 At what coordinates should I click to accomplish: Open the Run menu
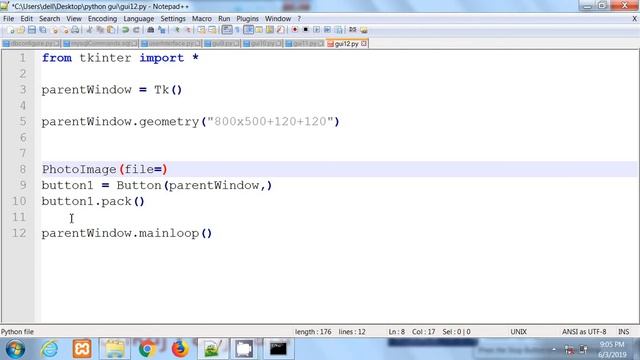pos(224,19)
